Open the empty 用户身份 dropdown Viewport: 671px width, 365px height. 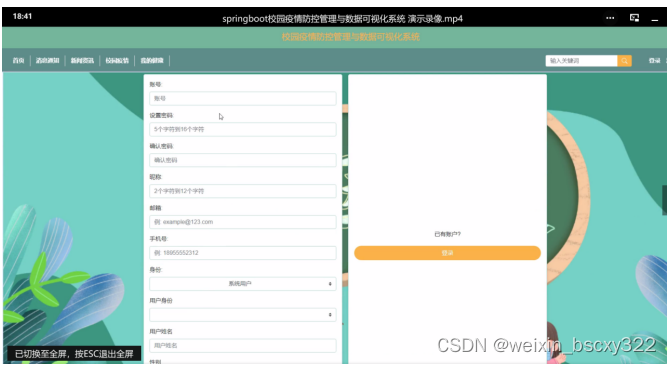[243, 315]
